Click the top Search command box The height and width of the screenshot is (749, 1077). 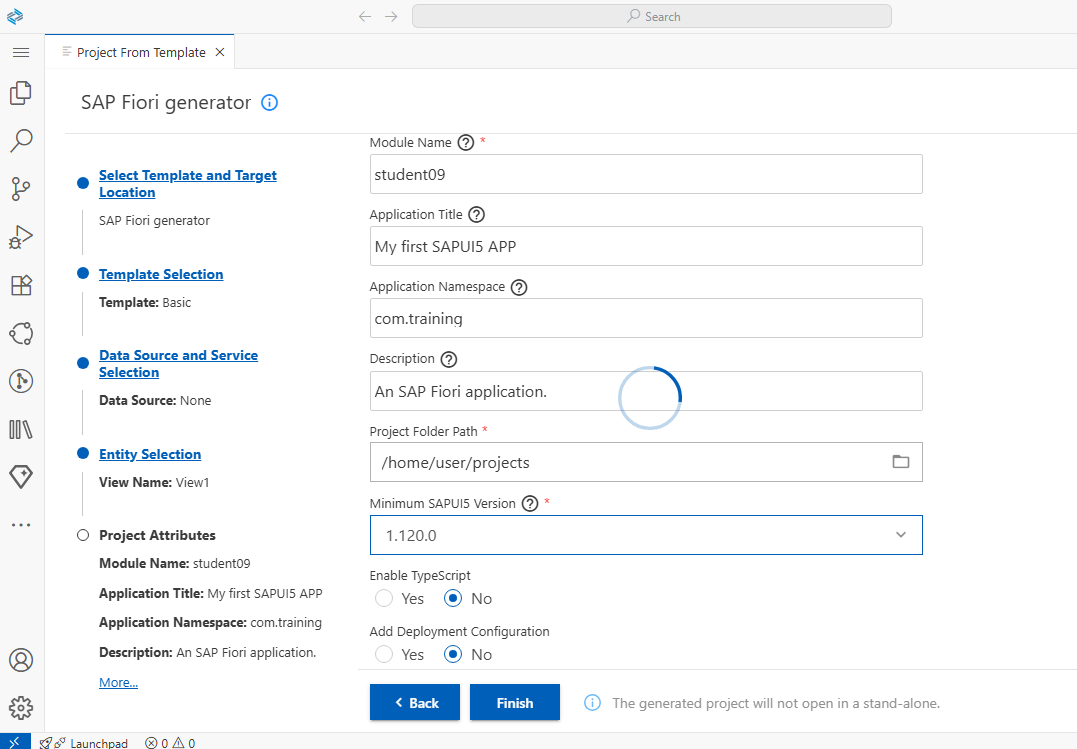[x=652, y=16]
